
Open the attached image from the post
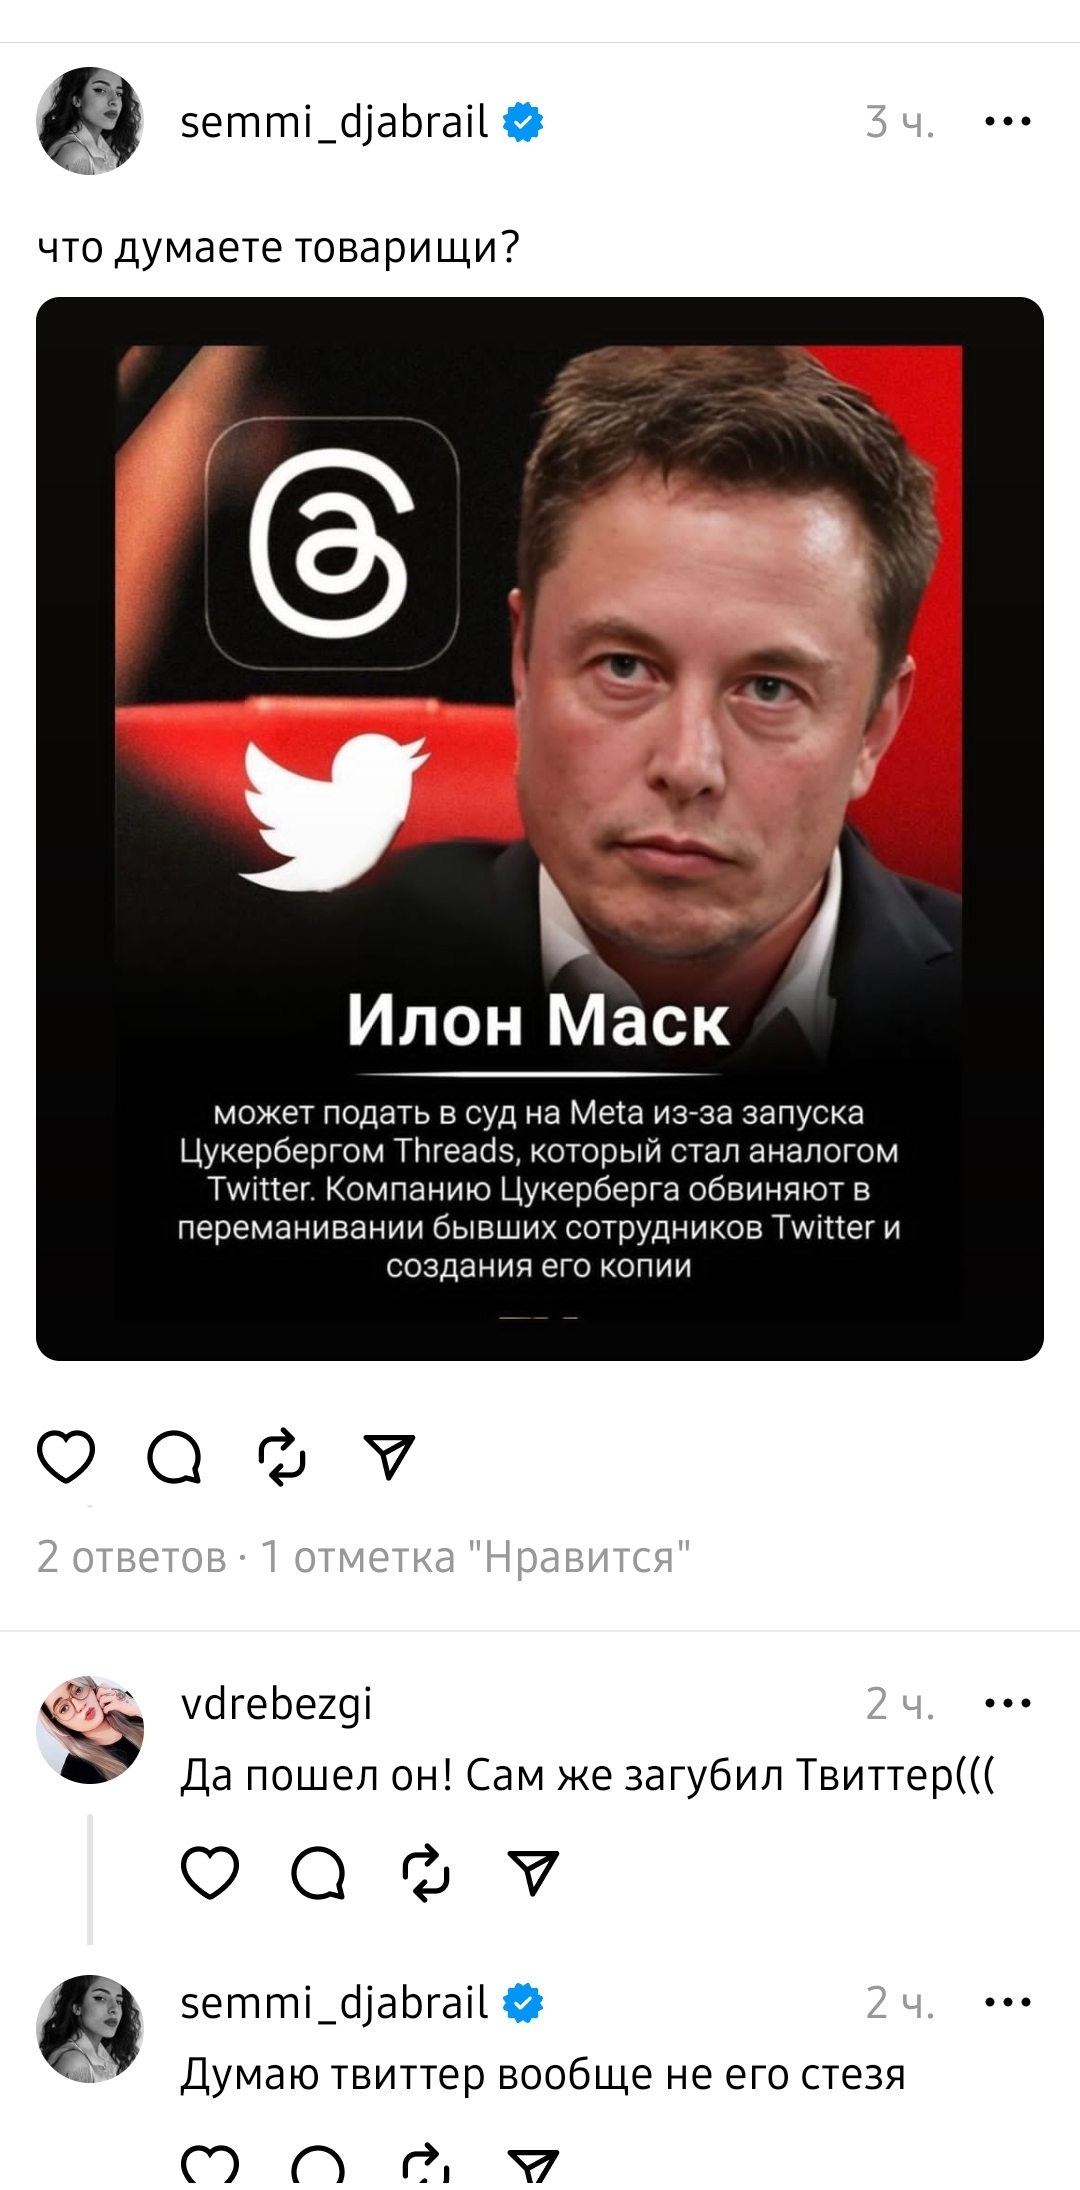coord(540,828)
